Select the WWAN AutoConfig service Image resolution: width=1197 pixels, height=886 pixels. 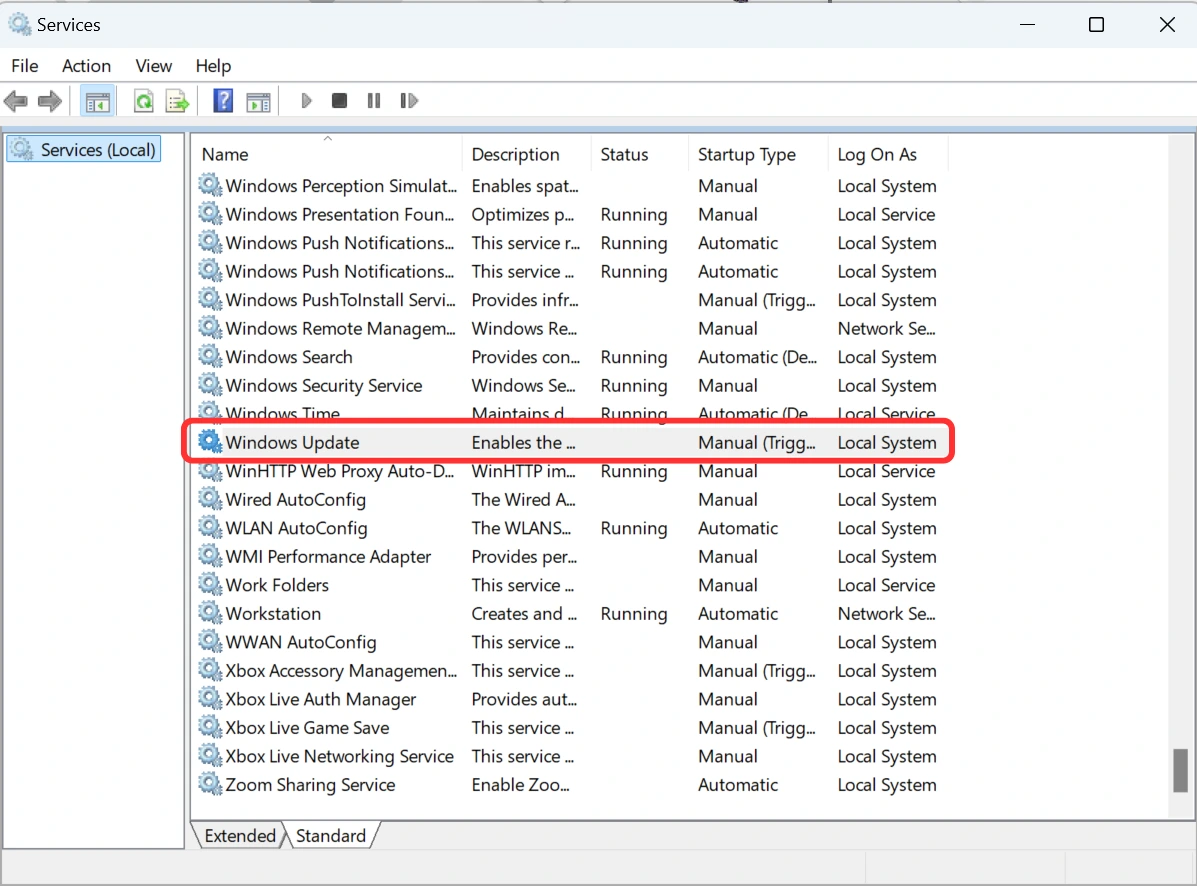(x=568, y=642)
